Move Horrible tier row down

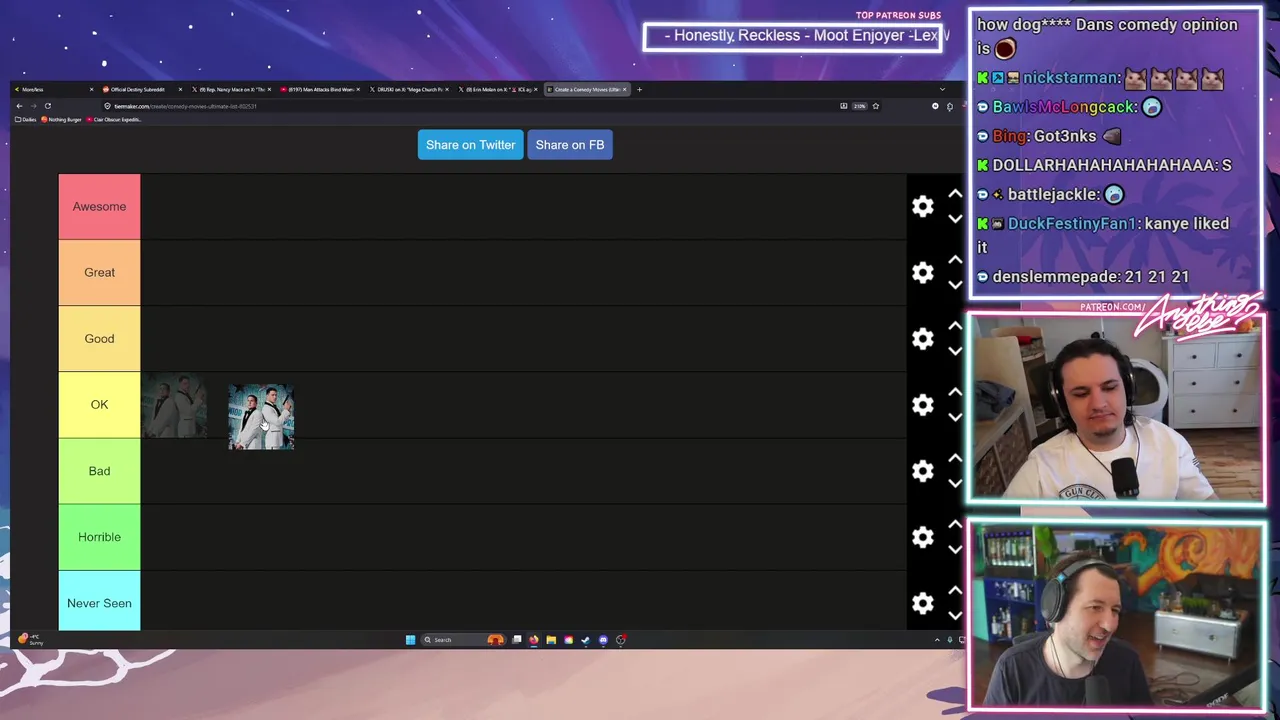pyautogui.click(x=955, y=549)
